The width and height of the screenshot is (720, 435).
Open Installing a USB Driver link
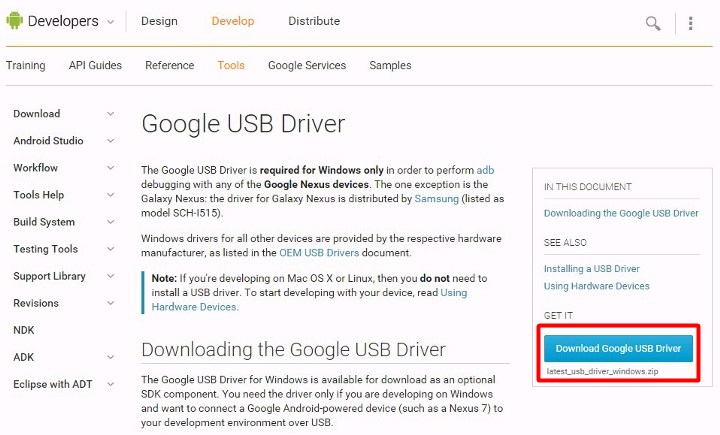pos(591,269)
